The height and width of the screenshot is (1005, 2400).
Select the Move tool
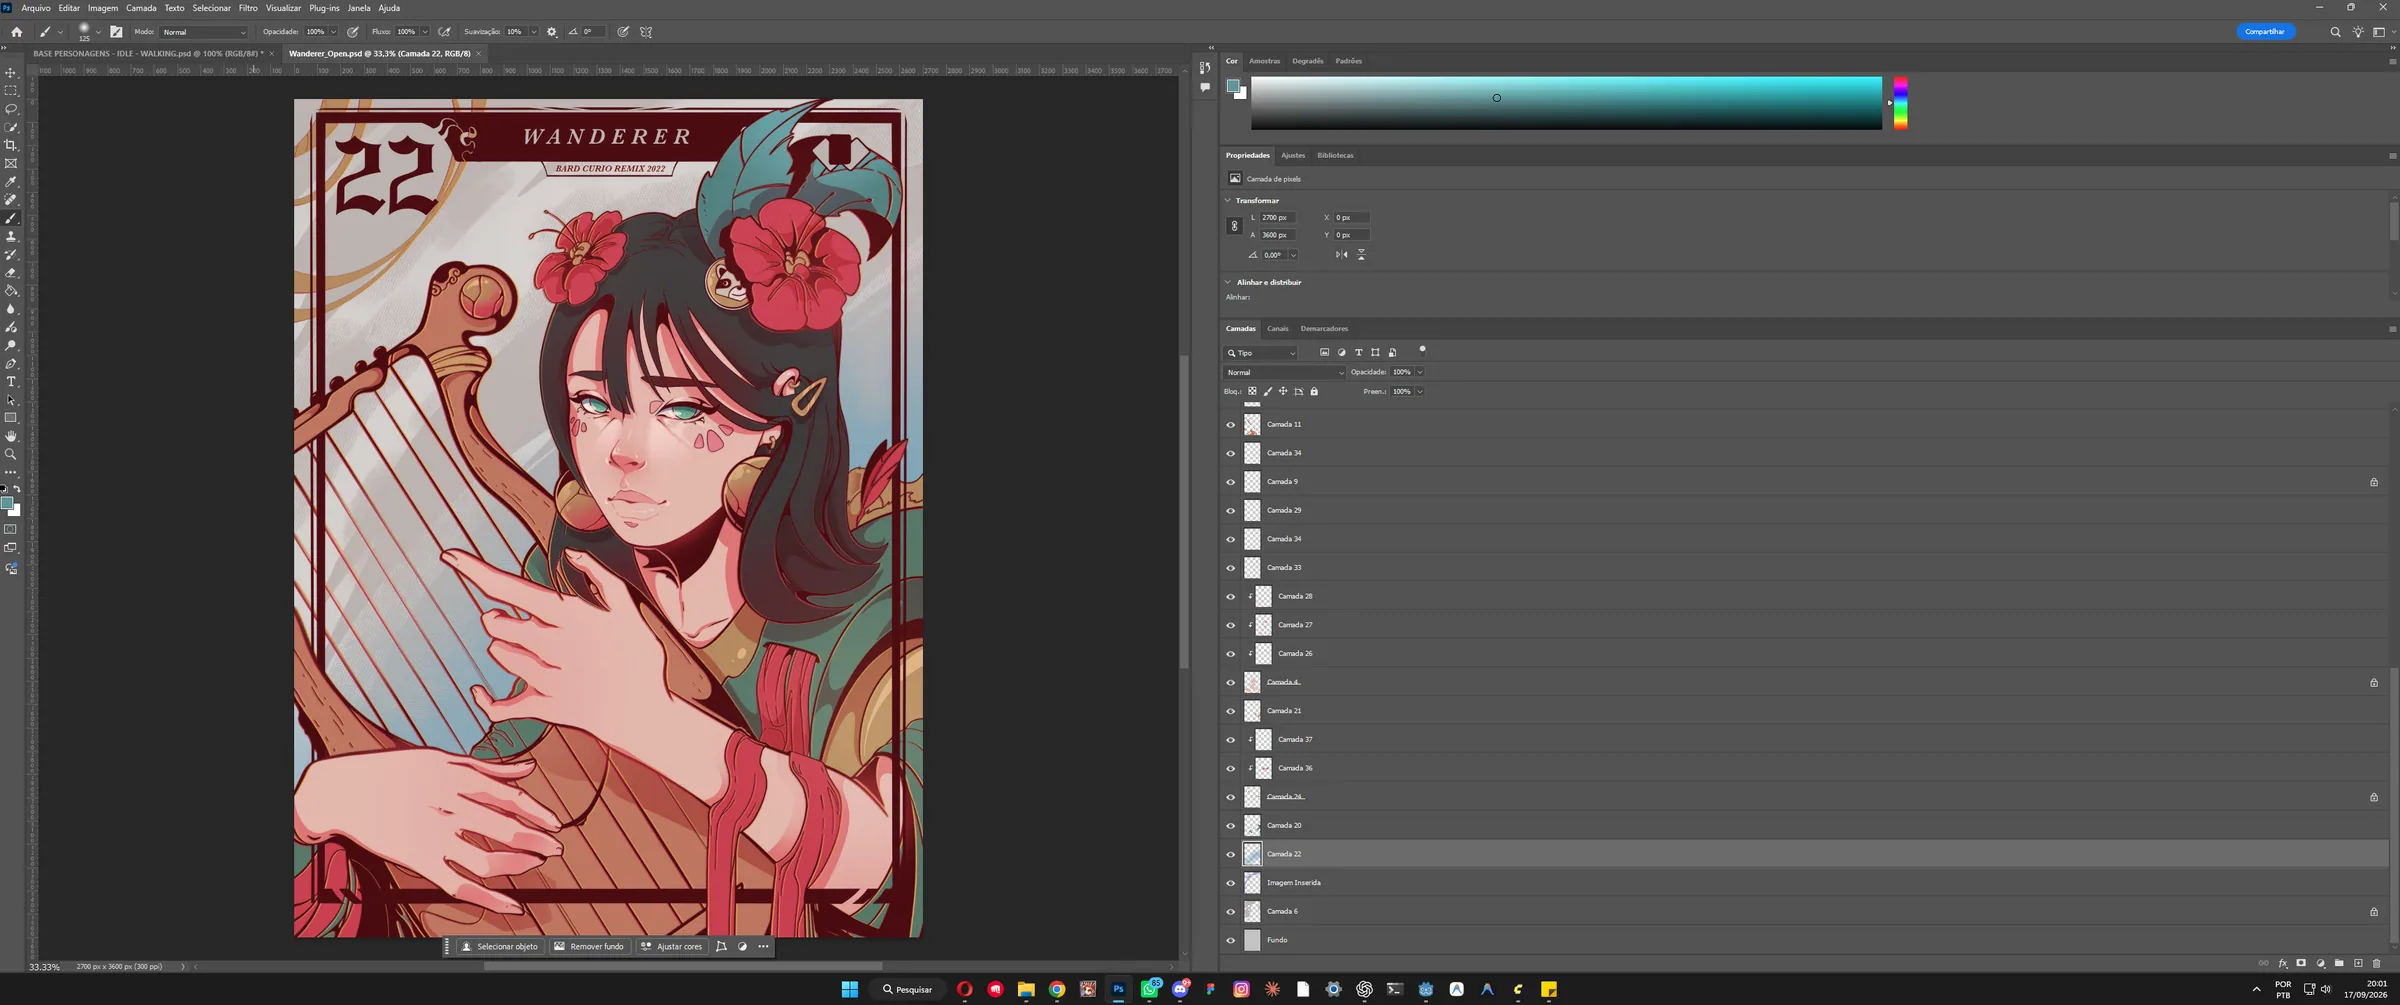pos(11,73)
